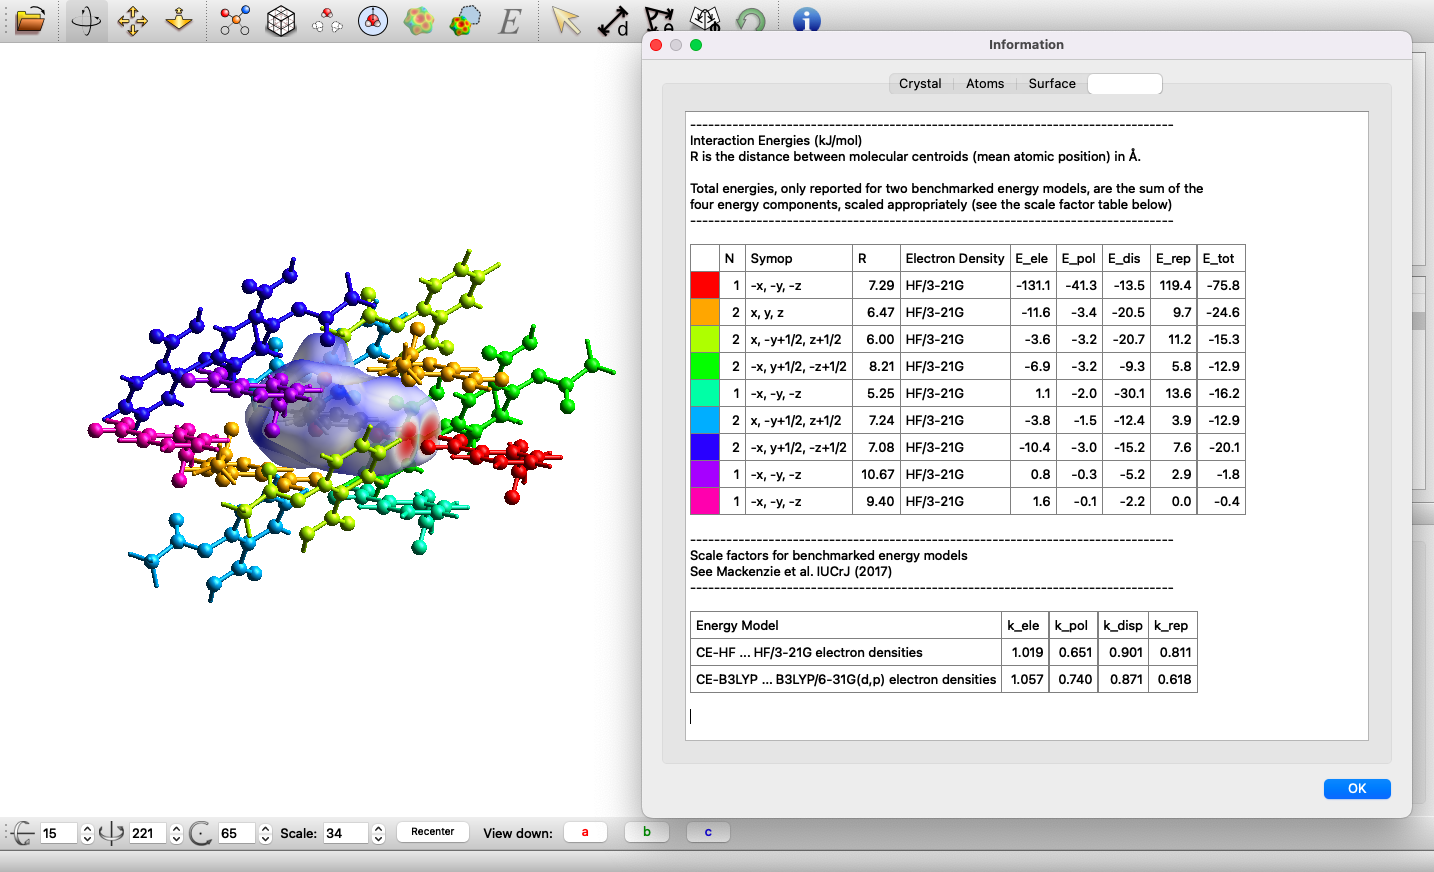The image size is (1434, 872).
Task: Click the red swatch in energy table
Action: tap(705, 286)
